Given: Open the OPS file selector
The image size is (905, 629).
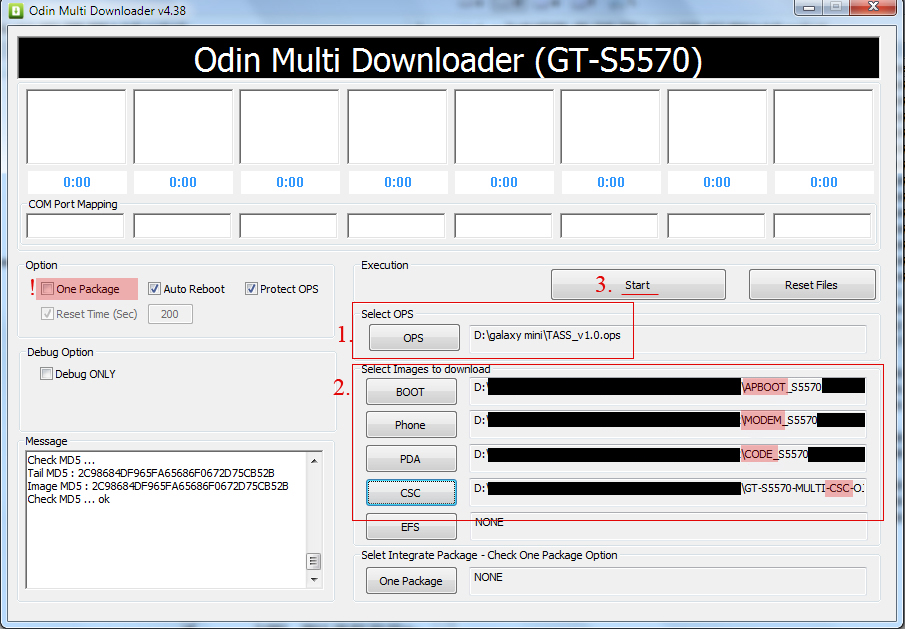Looking at the screenshot, I should [413, 338].
